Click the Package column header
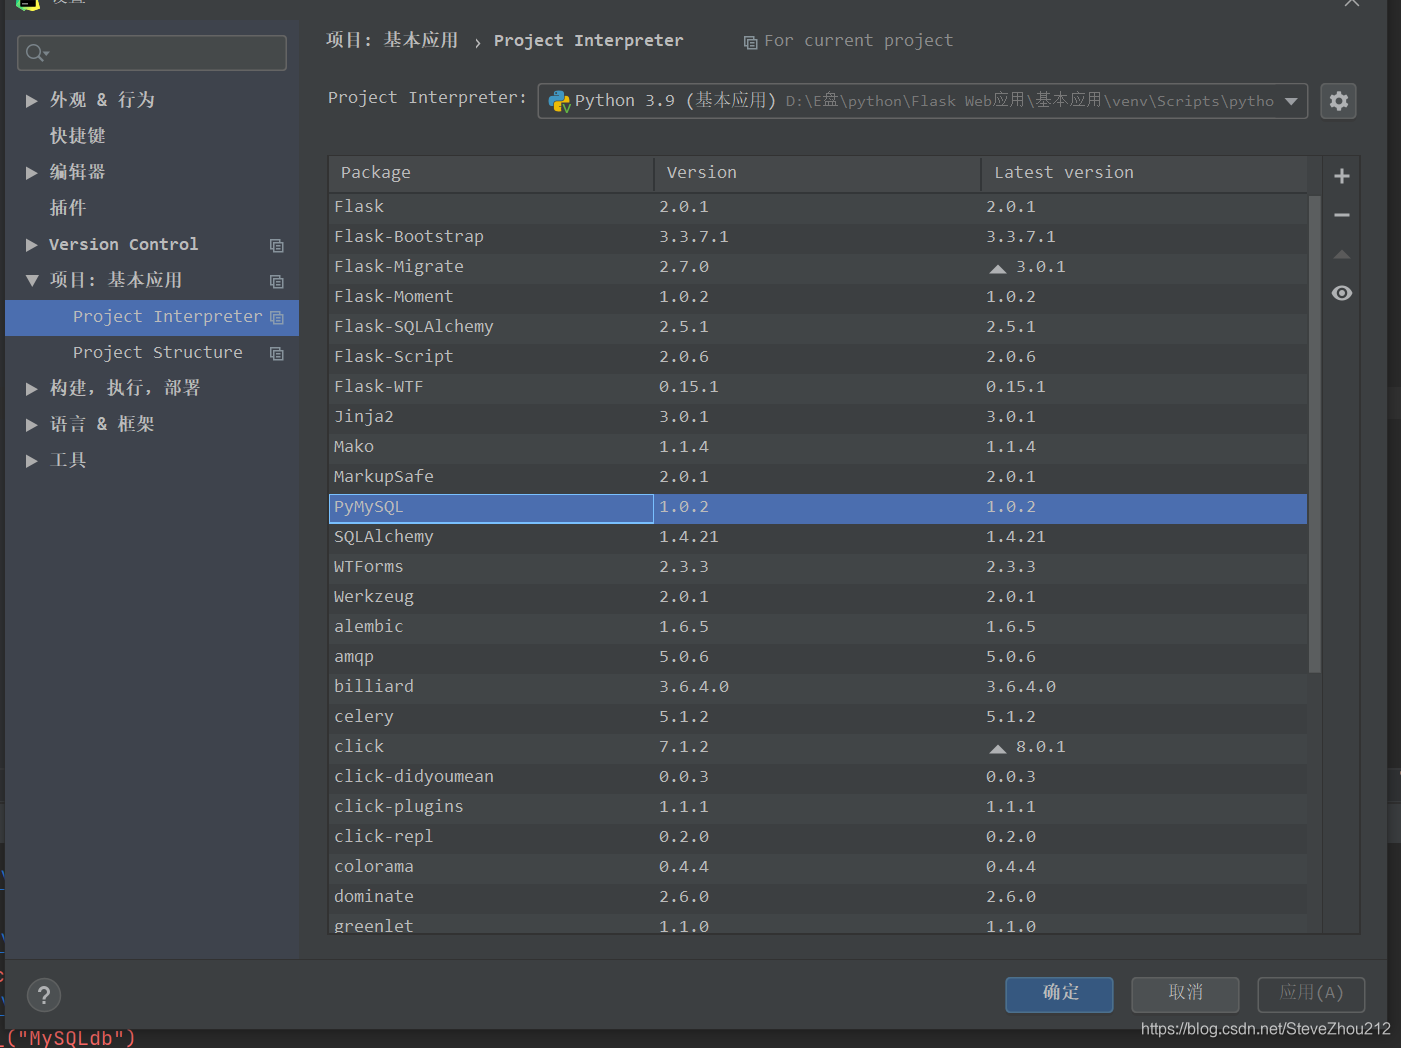This screenshot has height=1048, width=1401. click(x=491, y=173)
